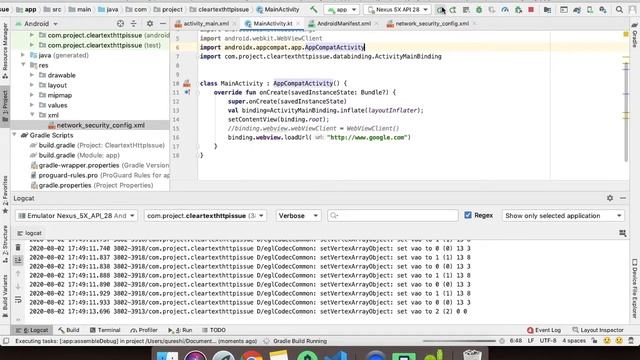Click the logcat search input field

393,216
